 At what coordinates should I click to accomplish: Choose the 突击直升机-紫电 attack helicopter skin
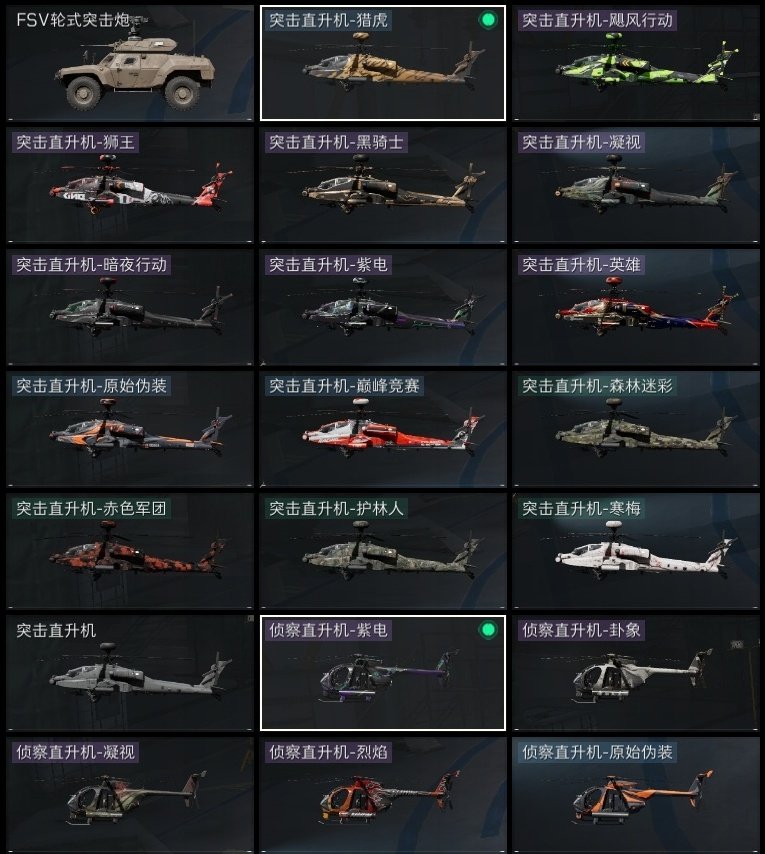coord(383,307)
